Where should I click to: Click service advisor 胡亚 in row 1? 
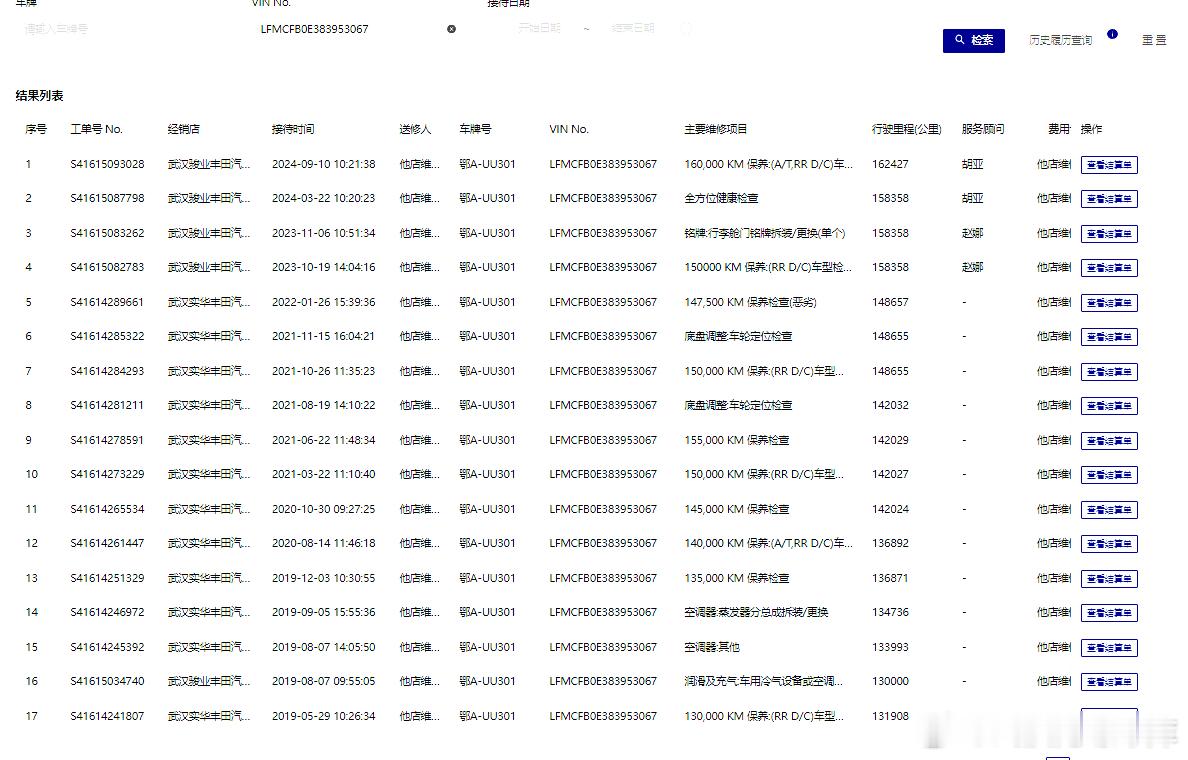tap(972, 164)
